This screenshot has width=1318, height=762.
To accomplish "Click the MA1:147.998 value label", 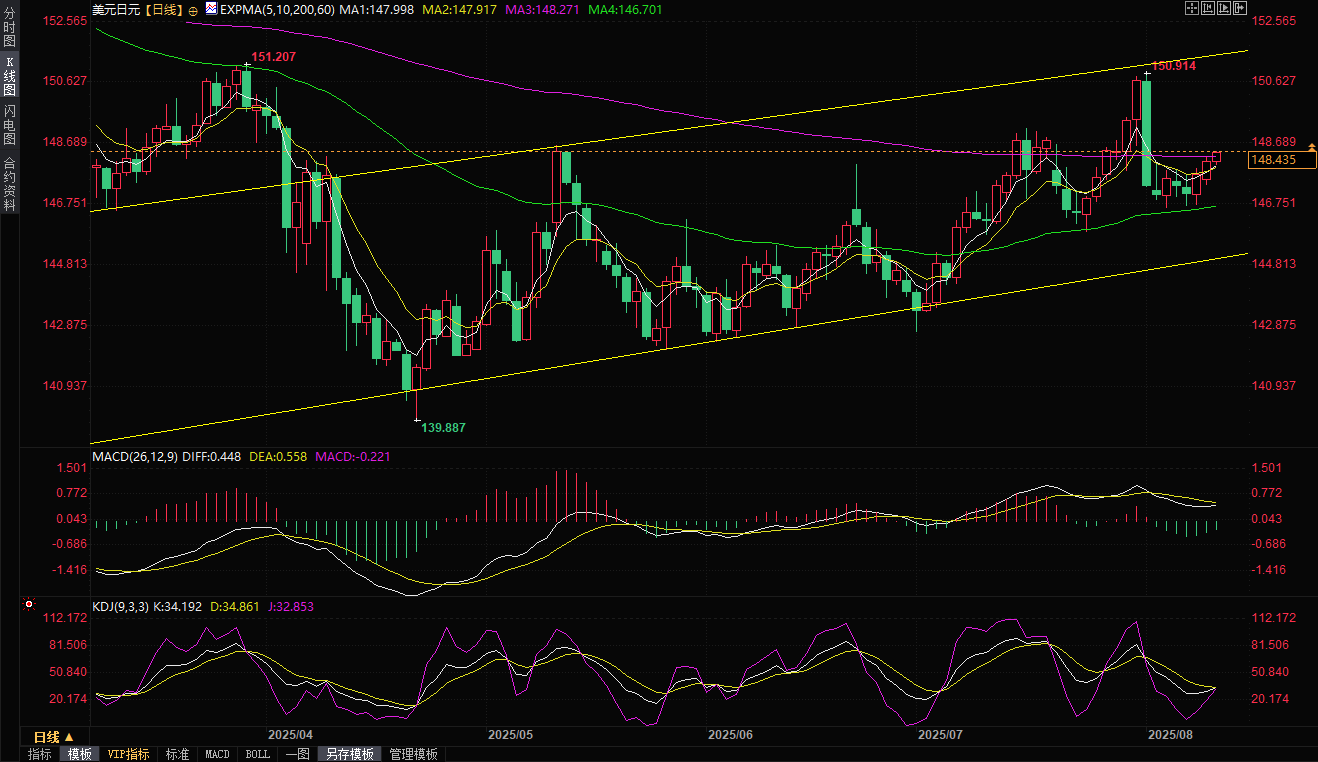I will [x=379, y=9].
